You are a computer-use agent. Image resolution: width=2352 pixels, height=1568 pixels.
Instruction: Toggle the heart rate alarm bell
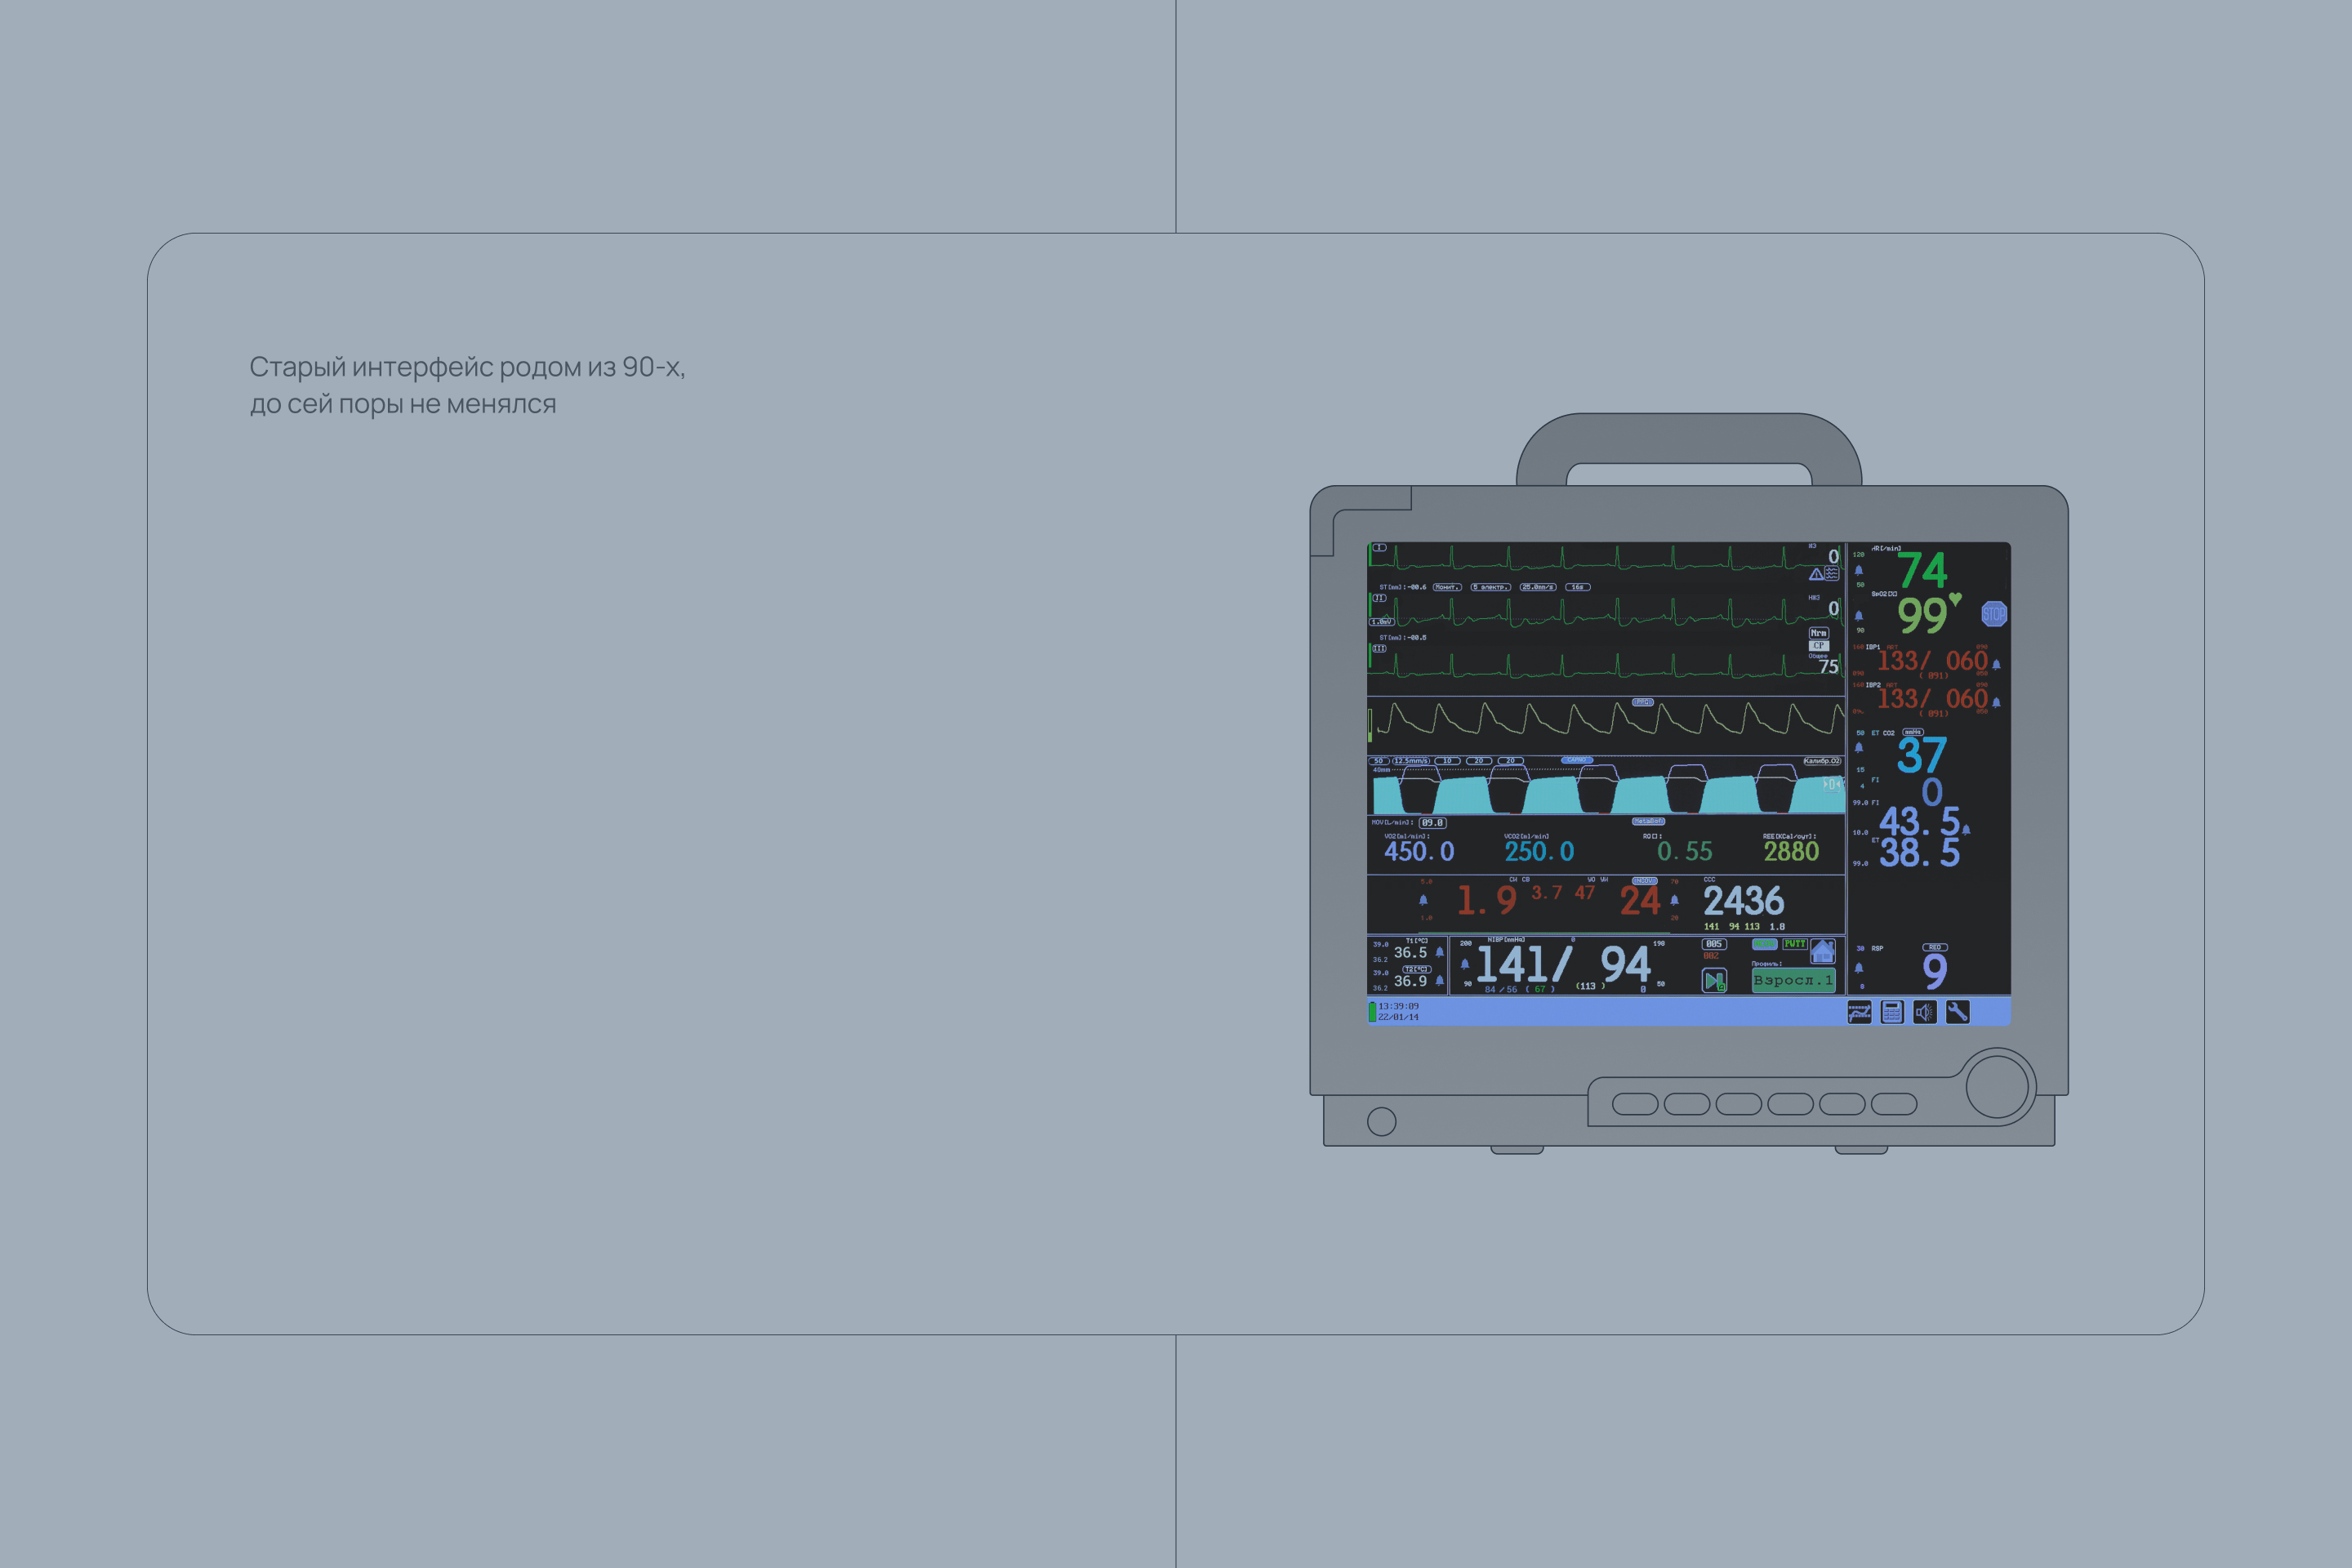[1859, 570]
